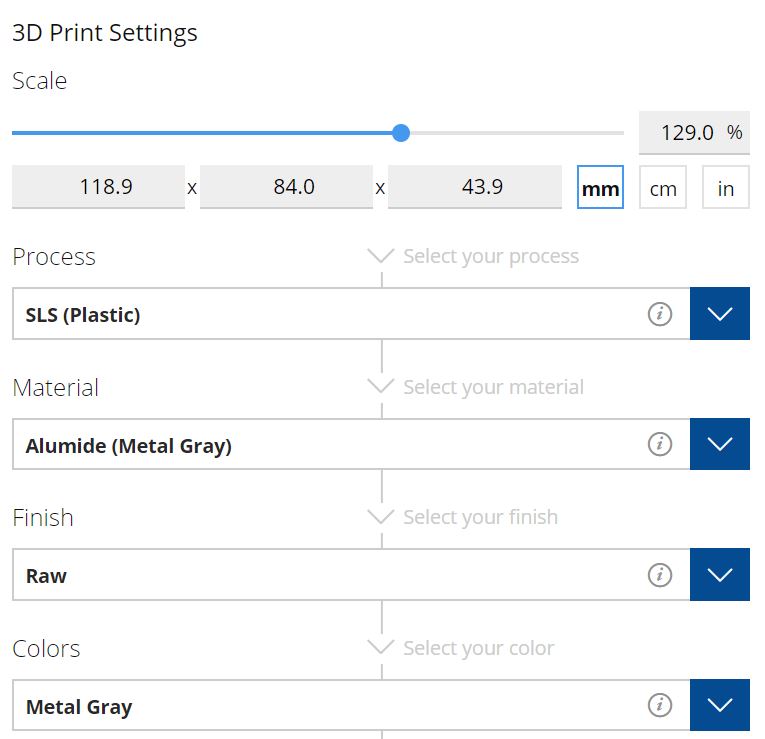Expand the Process dropdown arrow
The height and width of the screenshot is (739, 765).
click(x=720, y=314)
